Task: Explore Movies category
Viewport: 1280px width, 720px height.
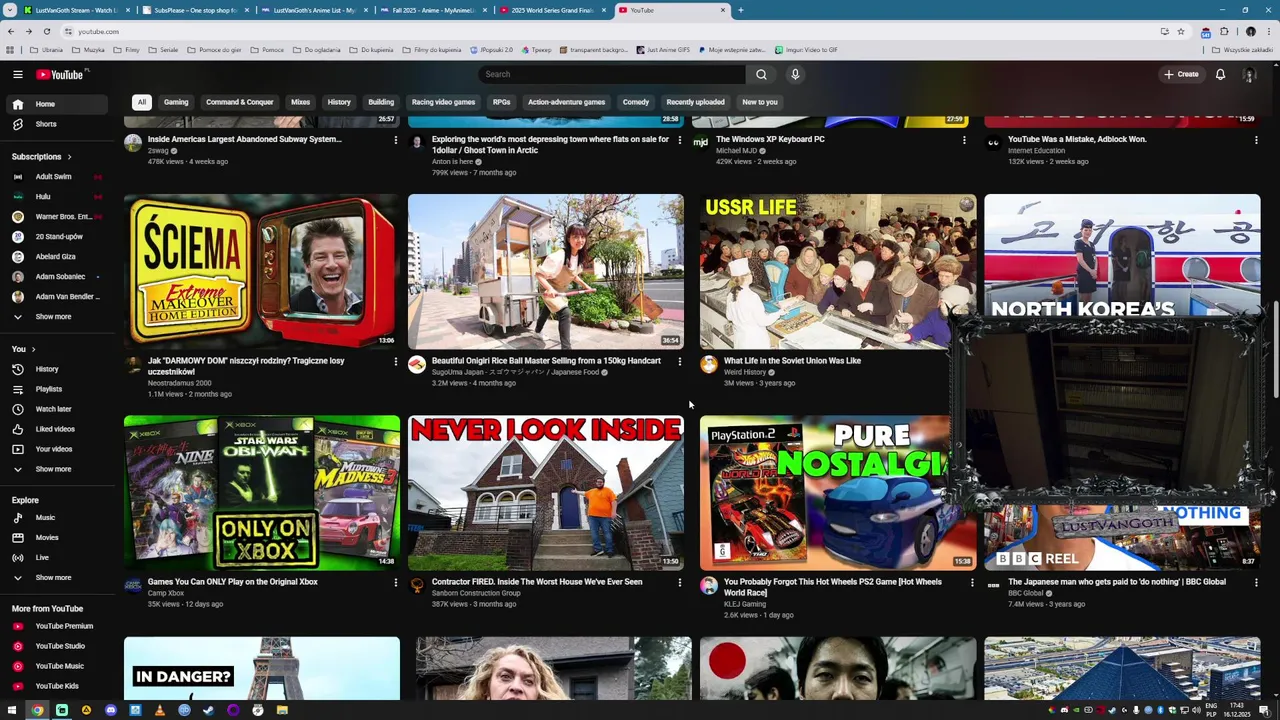Action: click(58, 538)
